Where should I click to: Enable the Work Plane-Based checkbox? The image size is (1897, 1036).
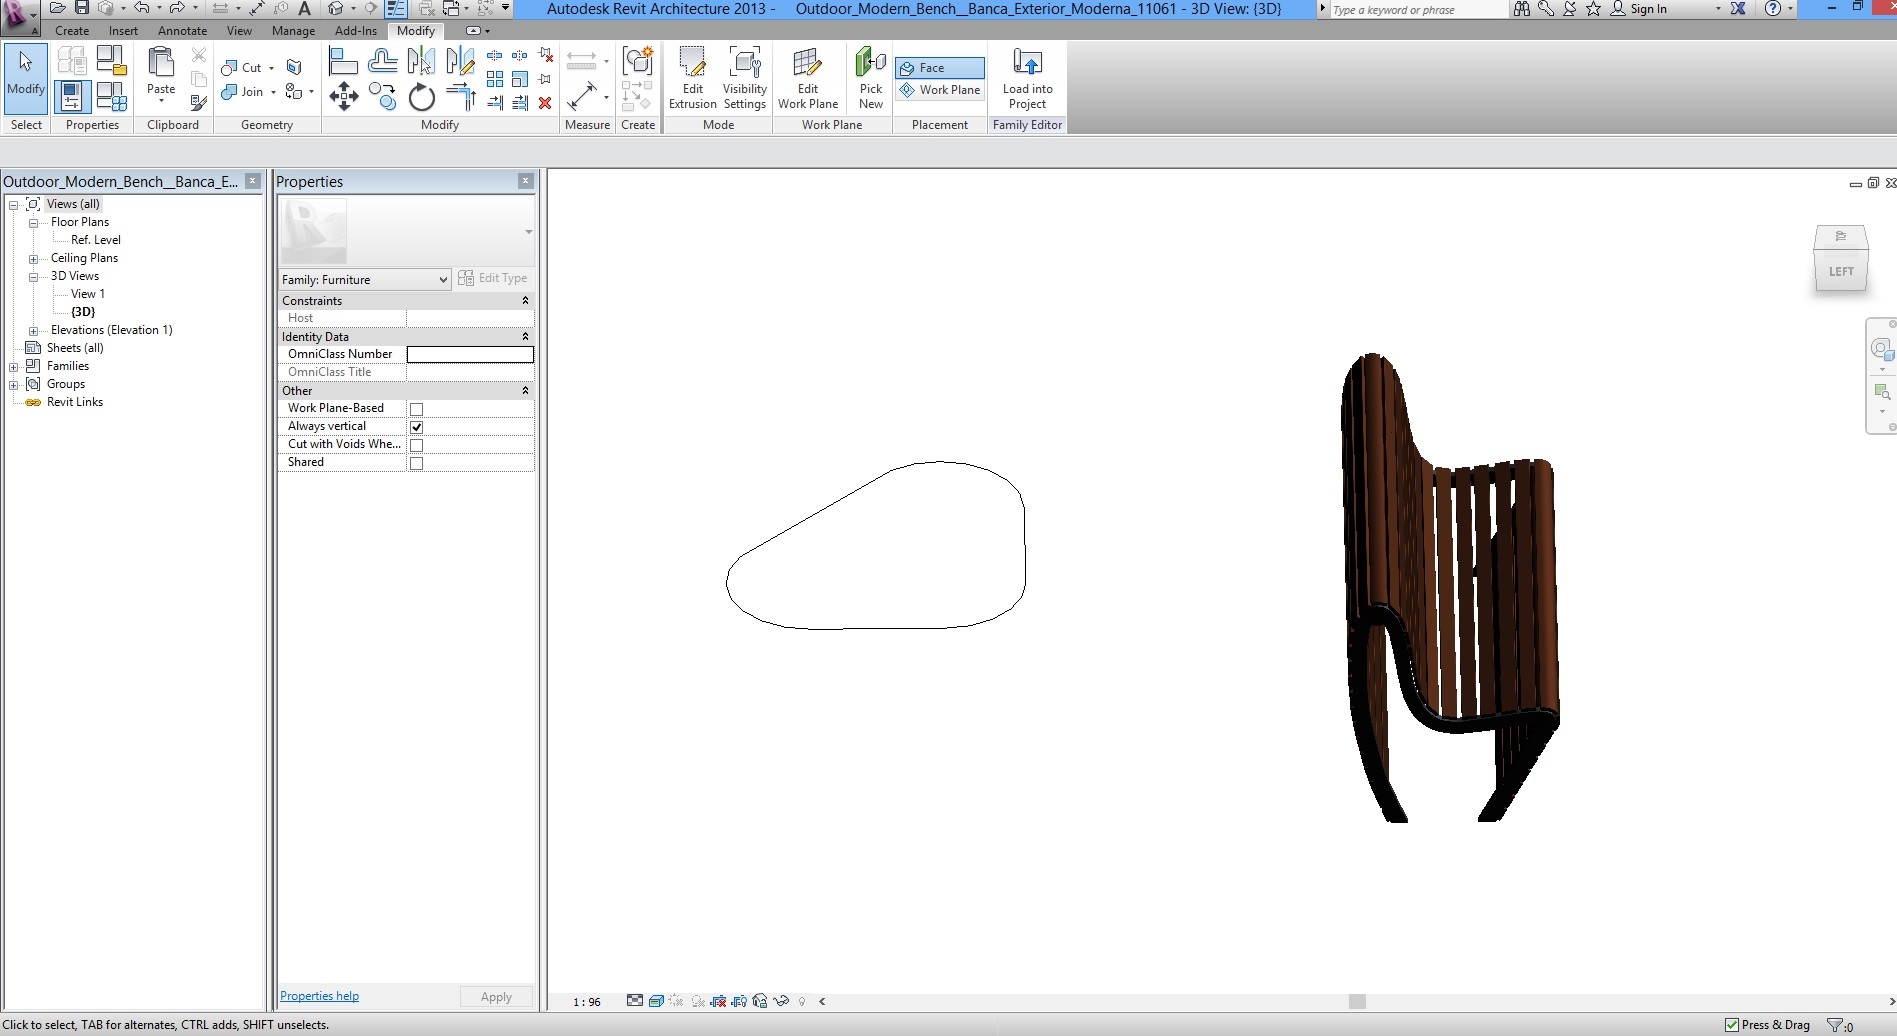417,409
